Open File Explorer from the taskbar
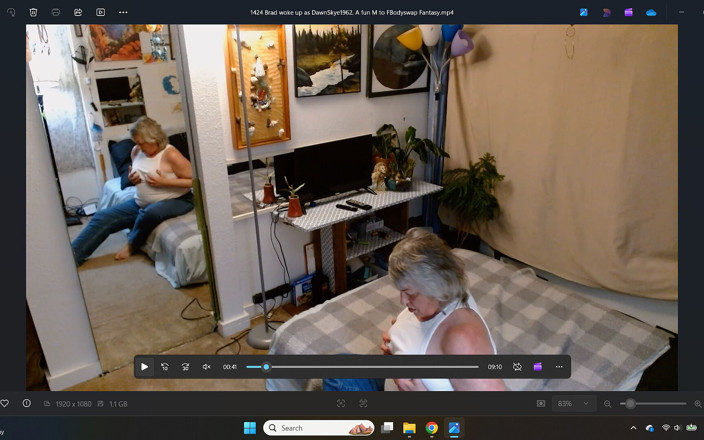This screenshot has height=440, width=704. [x=409, y=428]
